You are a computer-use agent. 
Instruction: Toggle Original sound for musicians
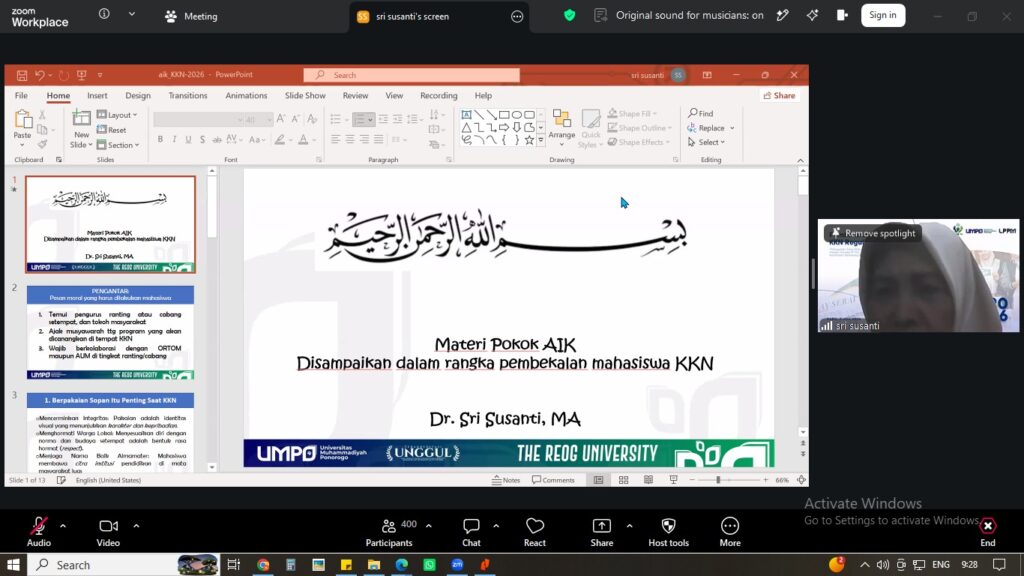679,15
